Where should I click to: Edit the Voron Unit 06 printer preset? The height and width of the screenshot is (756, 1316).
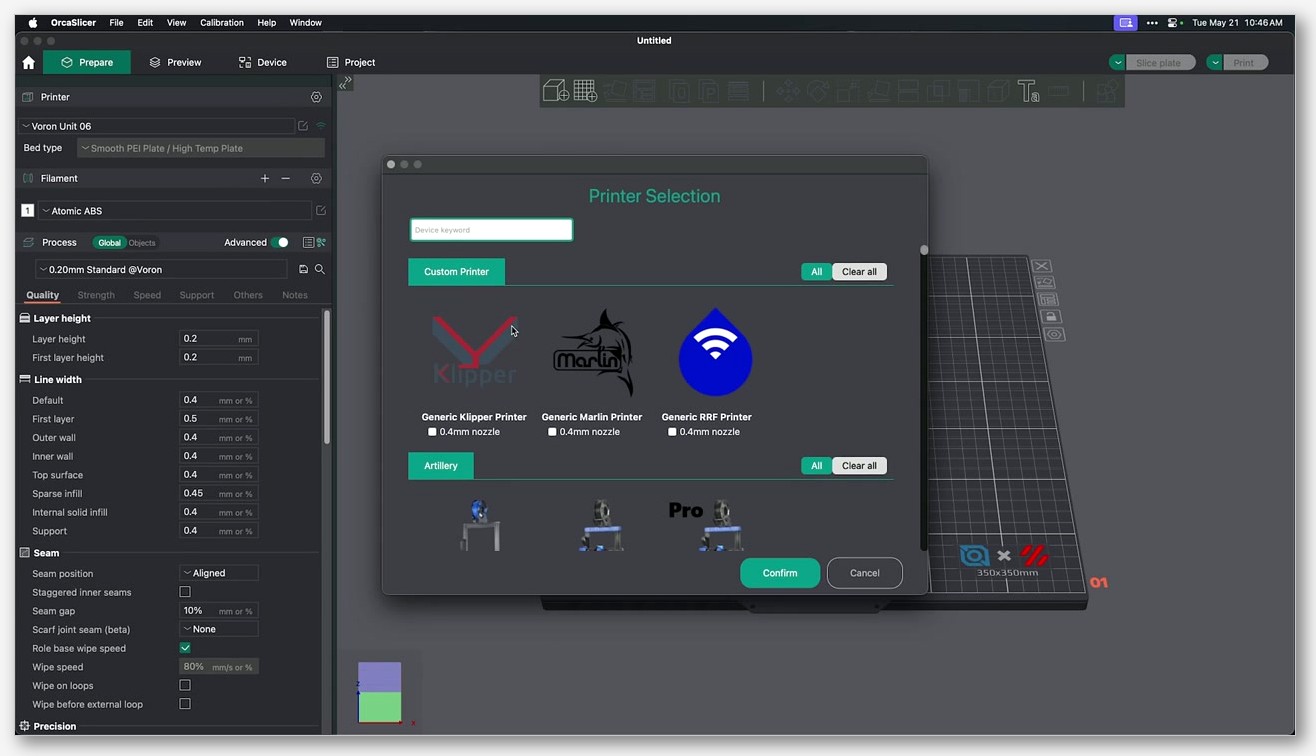(x=303, y=126)
